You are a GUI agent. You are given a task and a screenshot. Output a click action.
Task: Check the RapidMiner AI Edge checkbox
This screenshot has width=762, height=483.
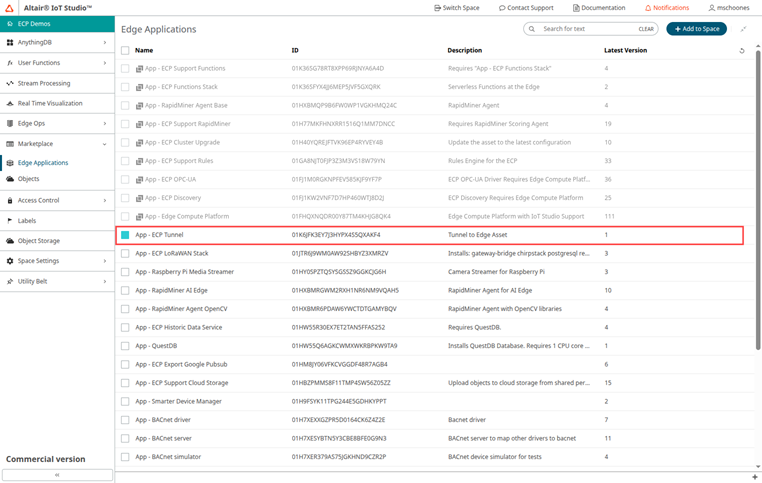click(125, 291)
